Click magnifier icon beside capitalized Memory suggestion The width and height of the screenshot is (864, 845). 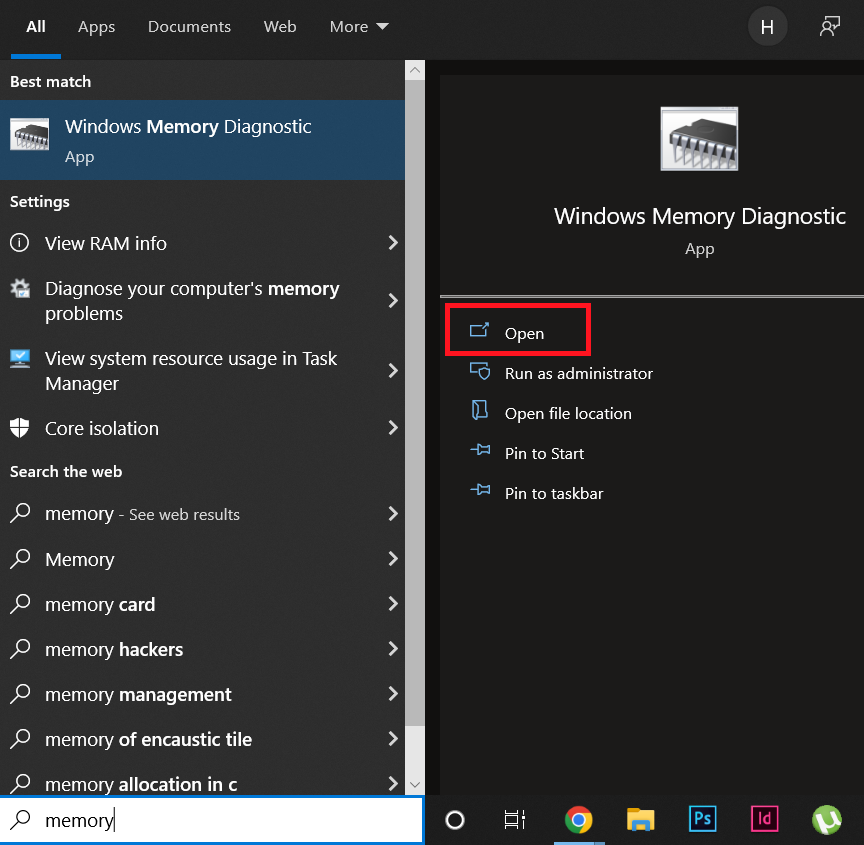20,559
